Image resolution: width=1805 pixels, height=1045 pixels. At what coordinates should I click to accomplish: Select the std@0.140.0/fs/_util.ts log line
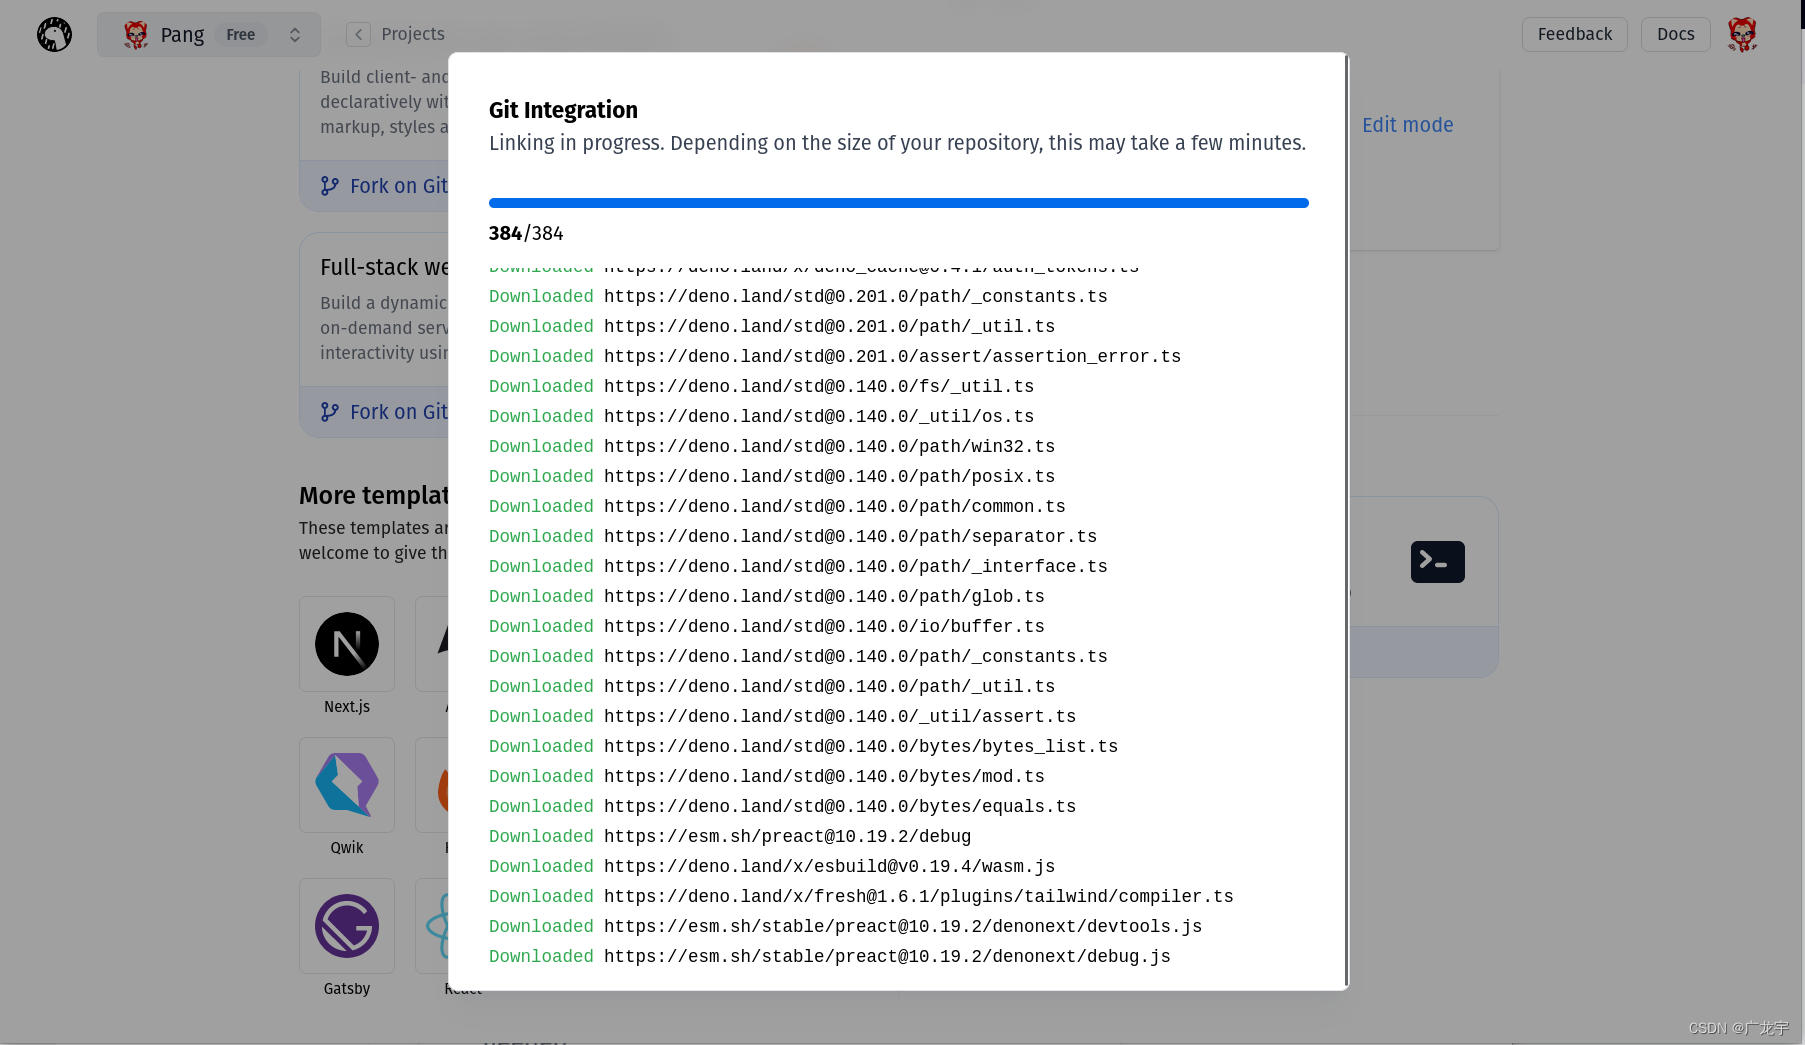tap(762, 386)
